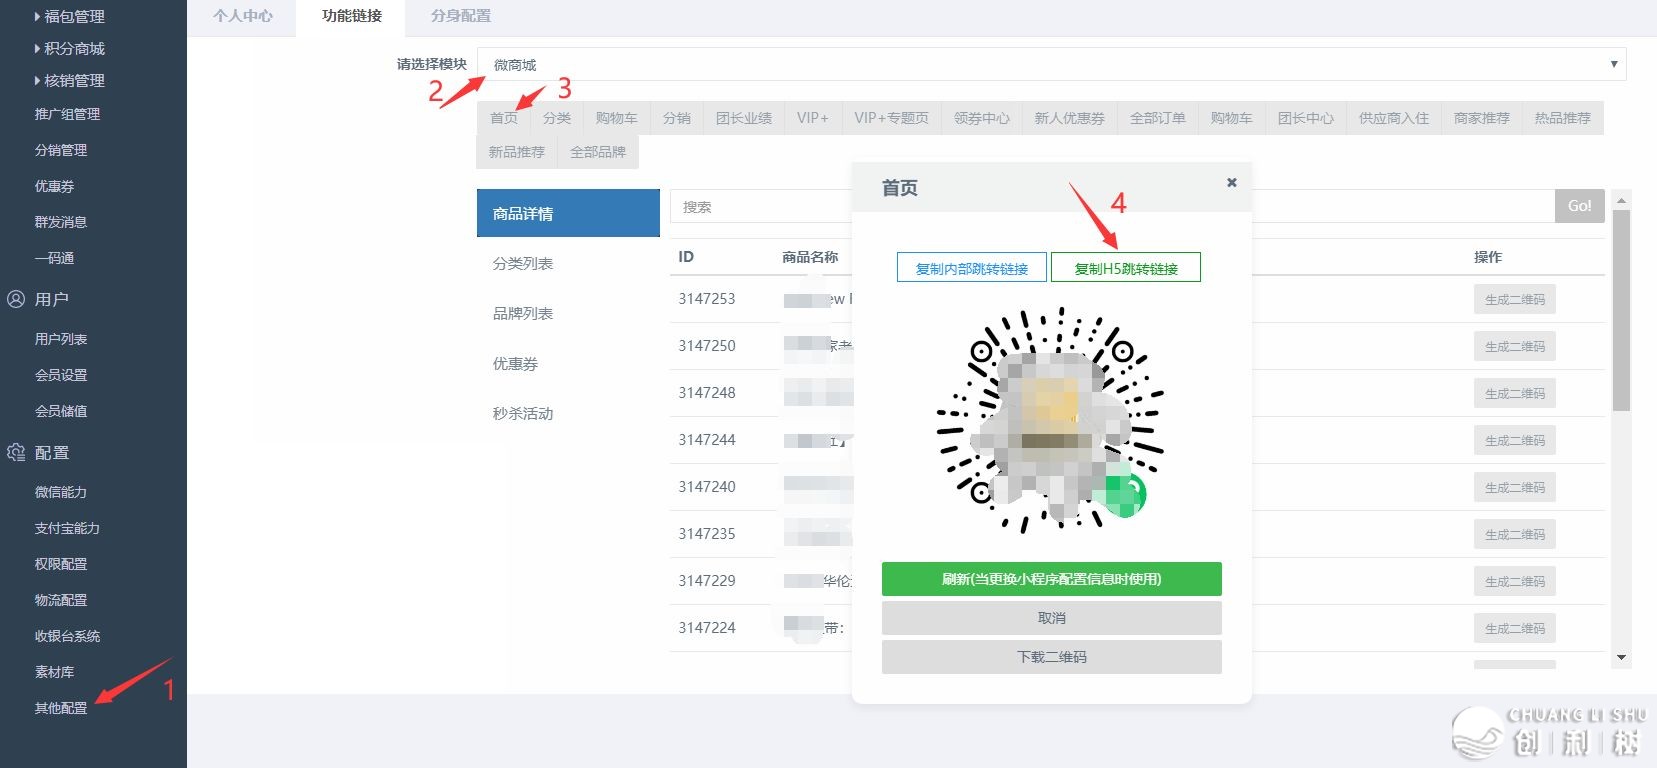Generate QR code for product 3147248
Screen dimensions: 1657x768
click(1515, 393)
